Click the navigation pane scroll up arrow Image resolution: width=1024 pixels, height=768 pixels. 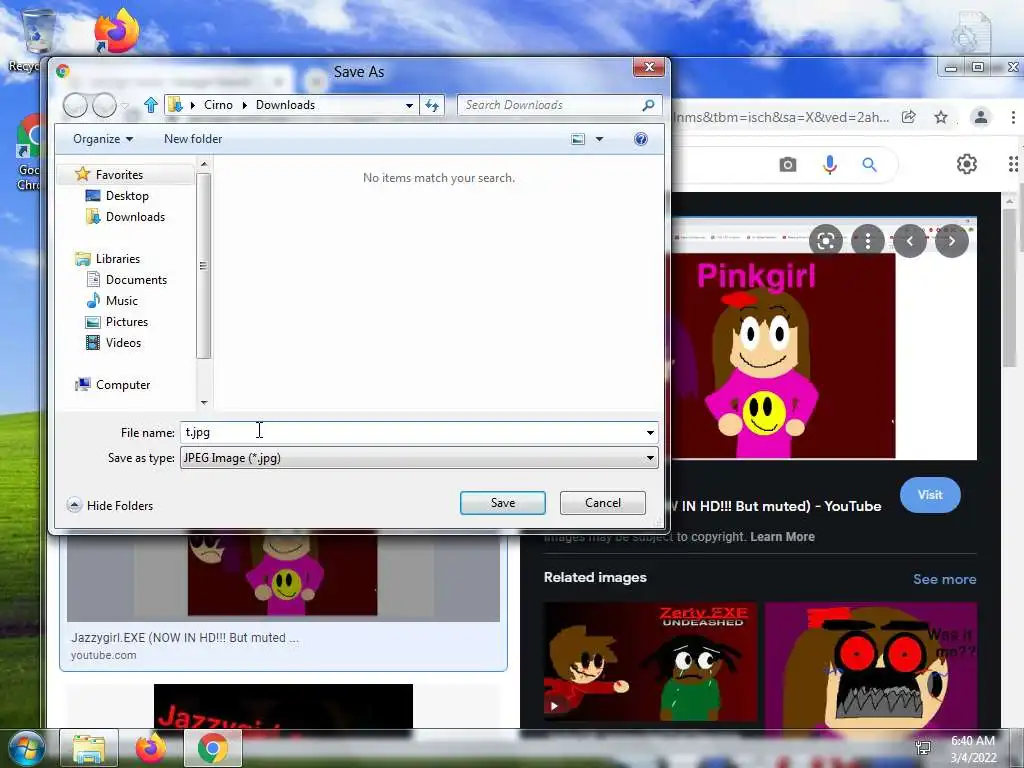(x=204, y=164)
